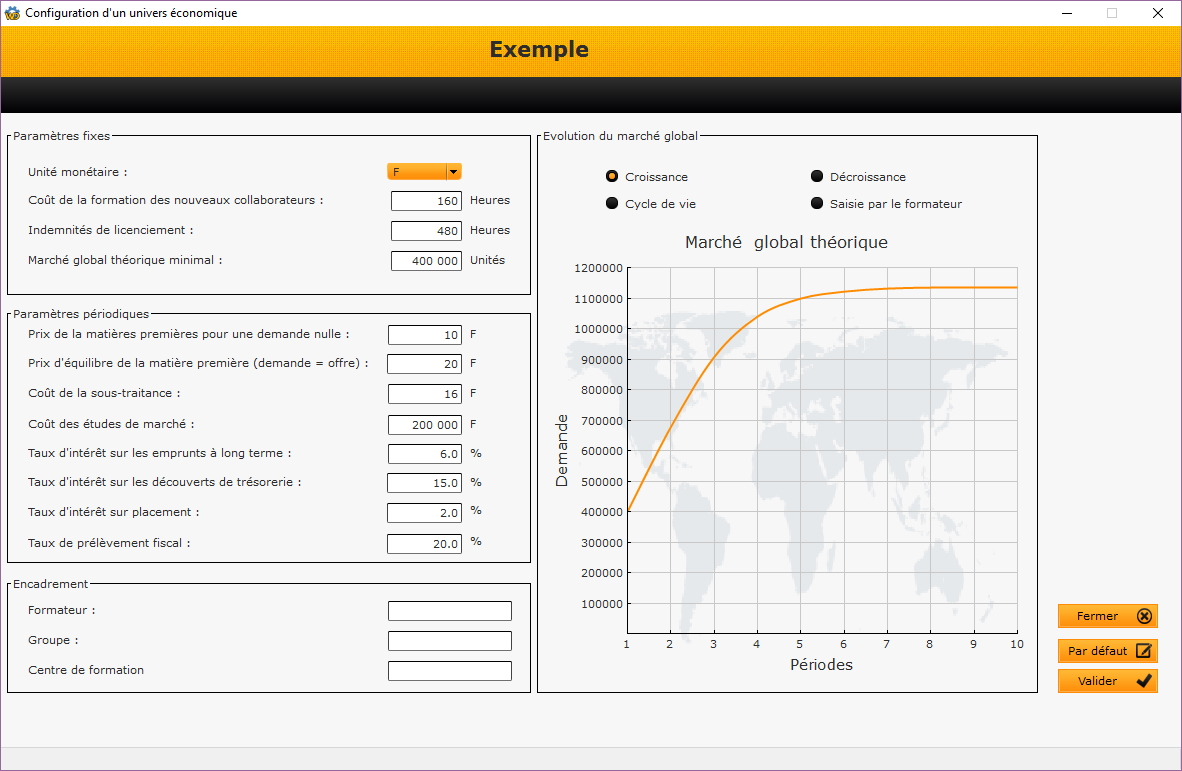The height and width of the screenshot is (771, 1182).
Task: Click the 'Unité monétaire :' label
Action: 78,172
